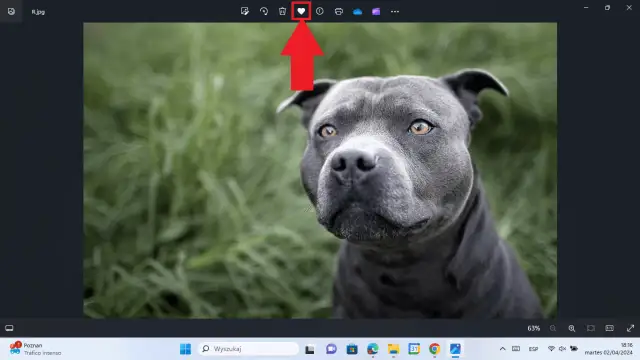Open Task View on taskbar
Image resolution: width=640 pixels, height=360 pixels.
click(310, 349)
